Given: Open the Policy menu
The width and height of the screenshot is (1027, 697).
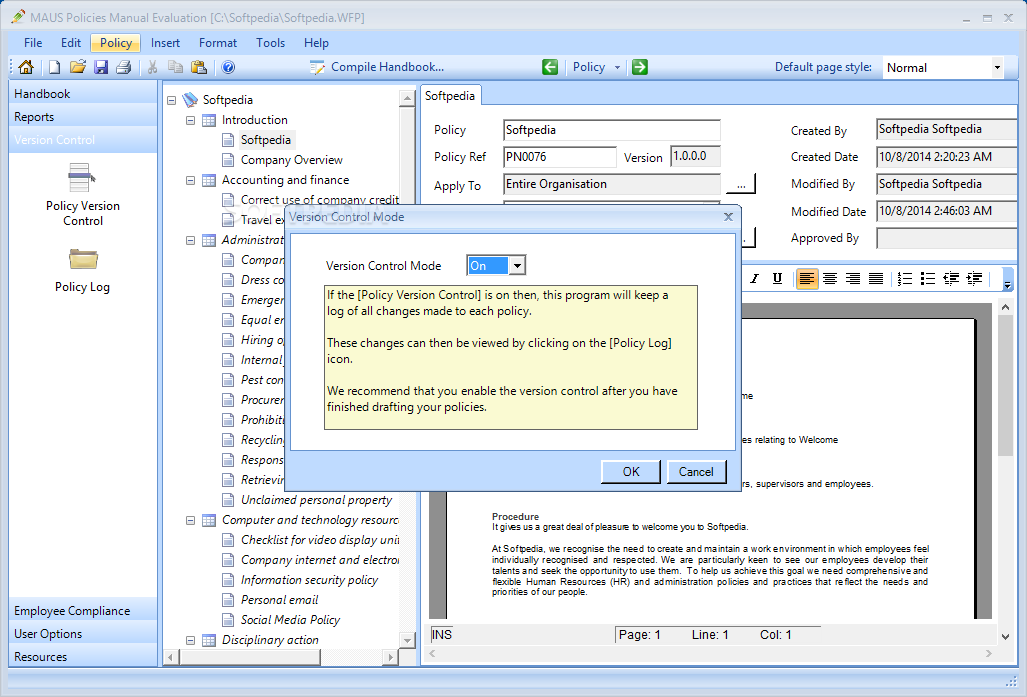Looking at the screenshot, I should (x=115, y=43).
